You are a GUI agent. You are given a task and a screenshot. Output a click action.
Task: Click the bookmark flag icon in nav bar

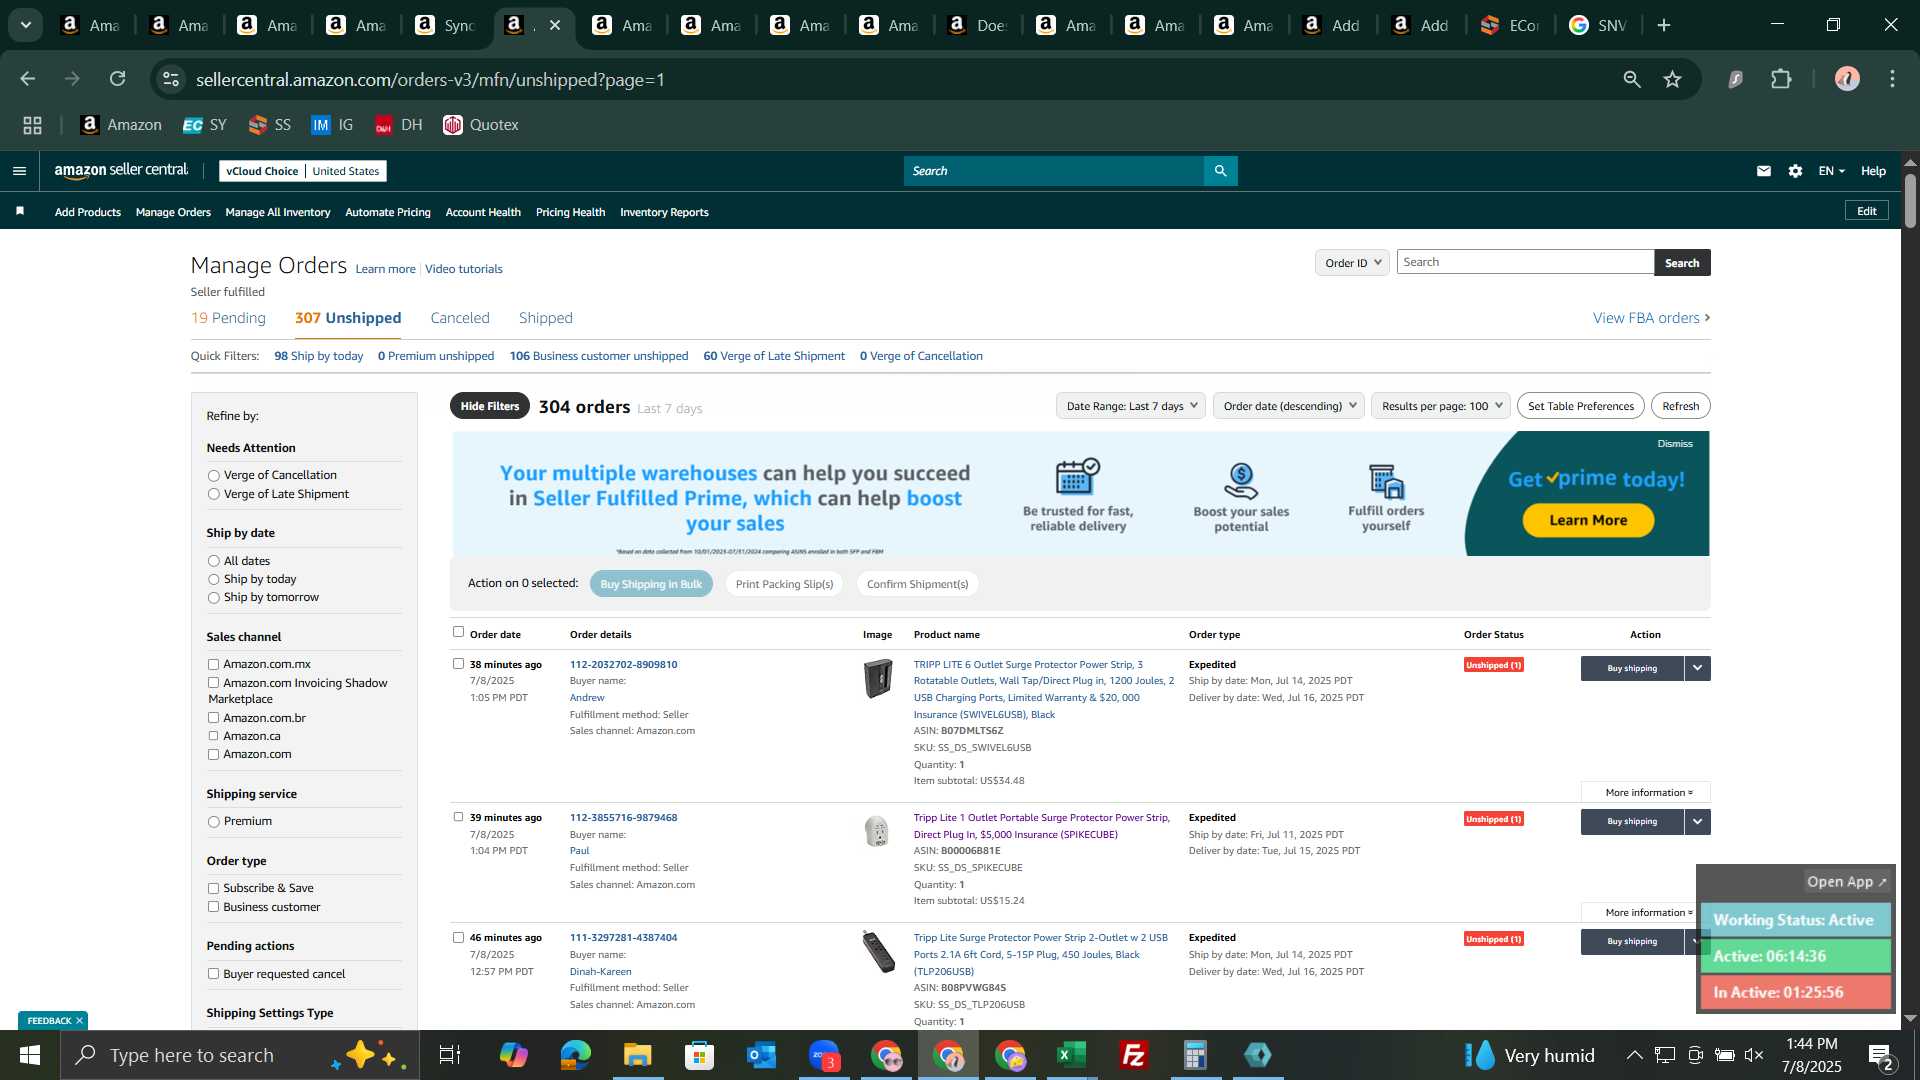(20, 211)
